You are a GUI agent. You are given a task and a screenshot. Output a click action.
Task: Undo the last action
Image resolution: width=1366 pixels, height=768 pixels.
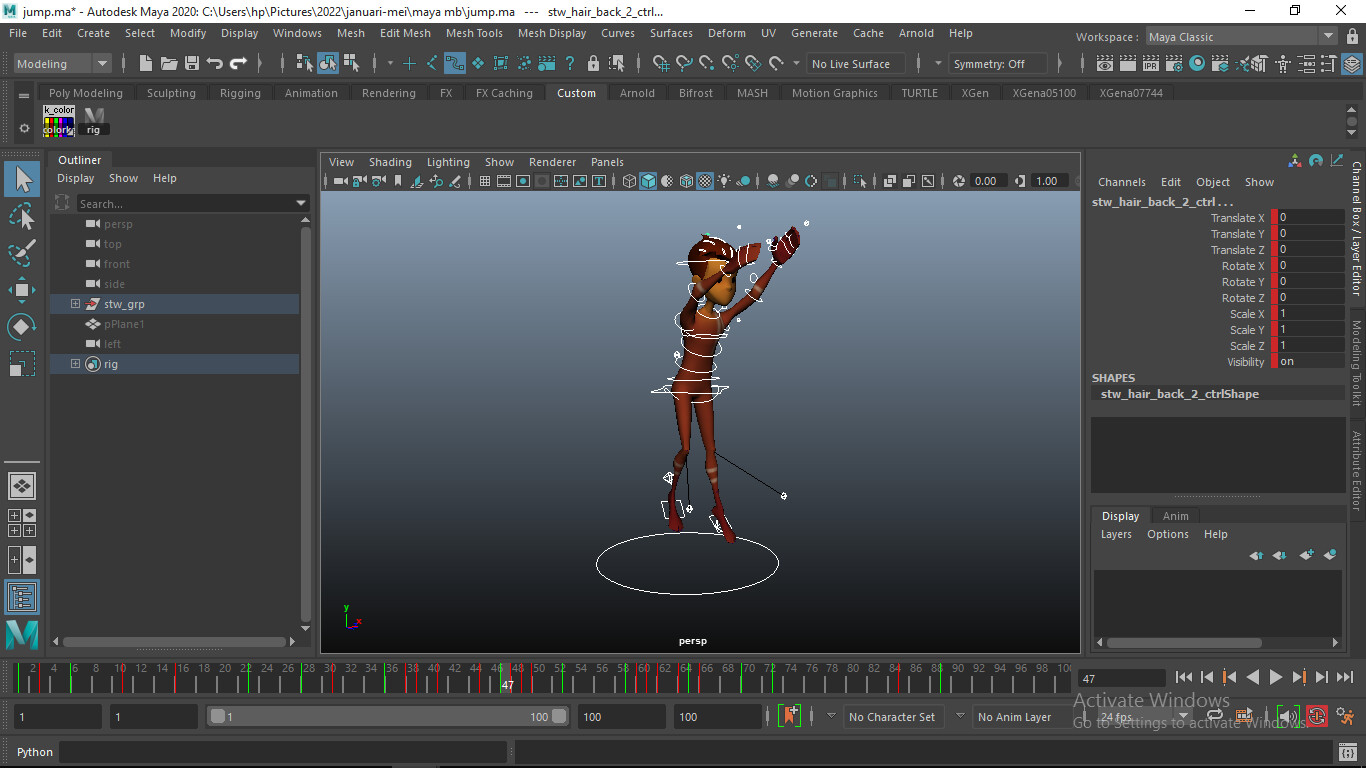point(215,63)
